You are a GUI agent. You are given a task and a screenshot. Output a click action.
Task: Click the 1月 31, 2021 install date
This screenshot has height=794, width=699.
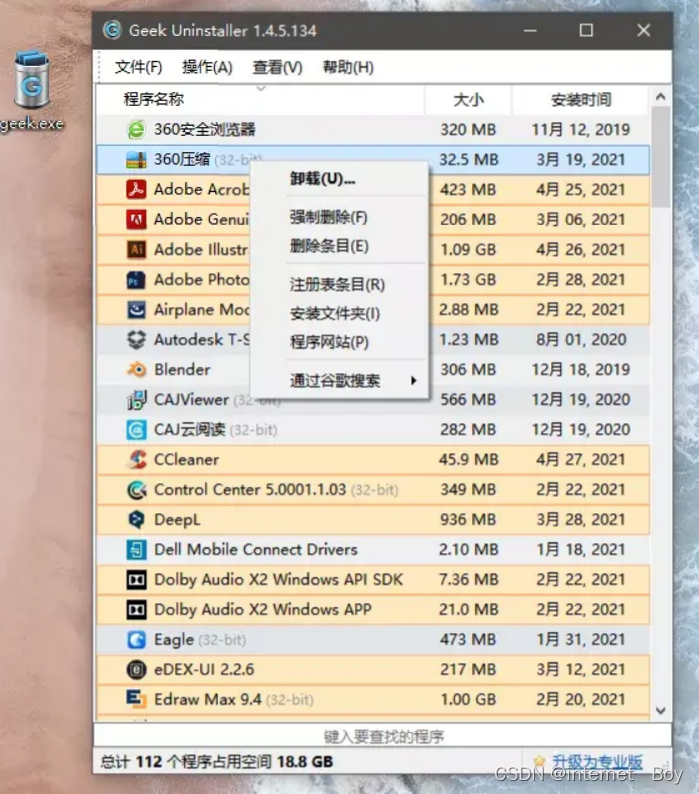(x=580, y=640)
